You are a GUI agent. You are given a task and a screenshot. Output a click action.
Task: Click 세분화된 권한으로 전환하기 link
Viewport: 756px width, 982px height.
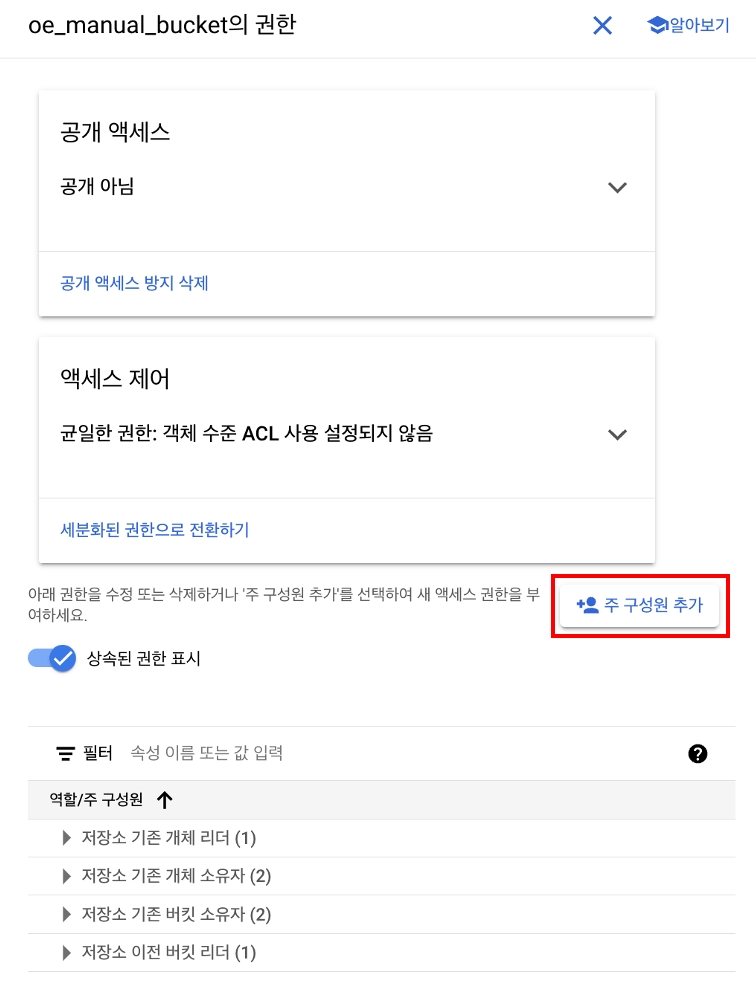point(154,530)
